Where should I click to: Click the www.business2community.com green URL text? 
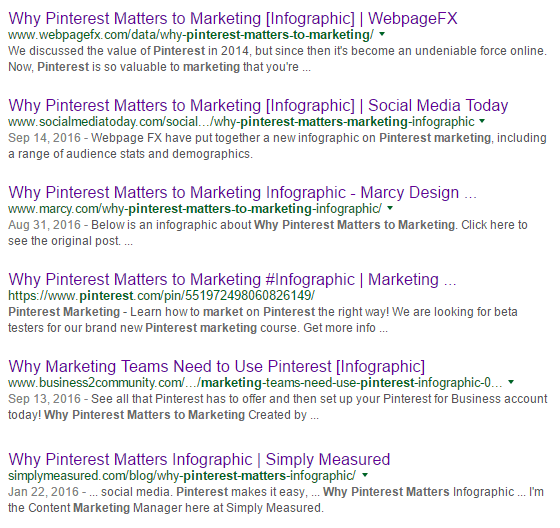[255, 383]
